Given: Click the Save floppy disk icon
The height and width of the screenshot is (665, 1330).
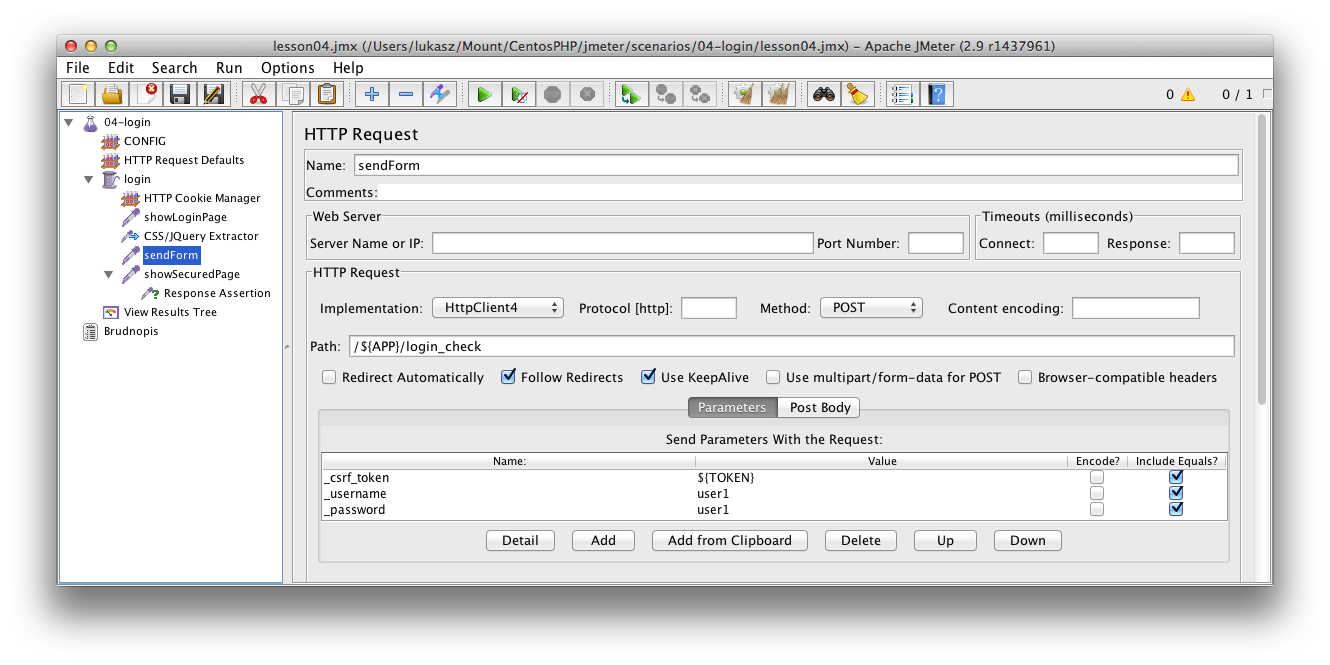Looking at the screenshot, I should coord(180,94).
